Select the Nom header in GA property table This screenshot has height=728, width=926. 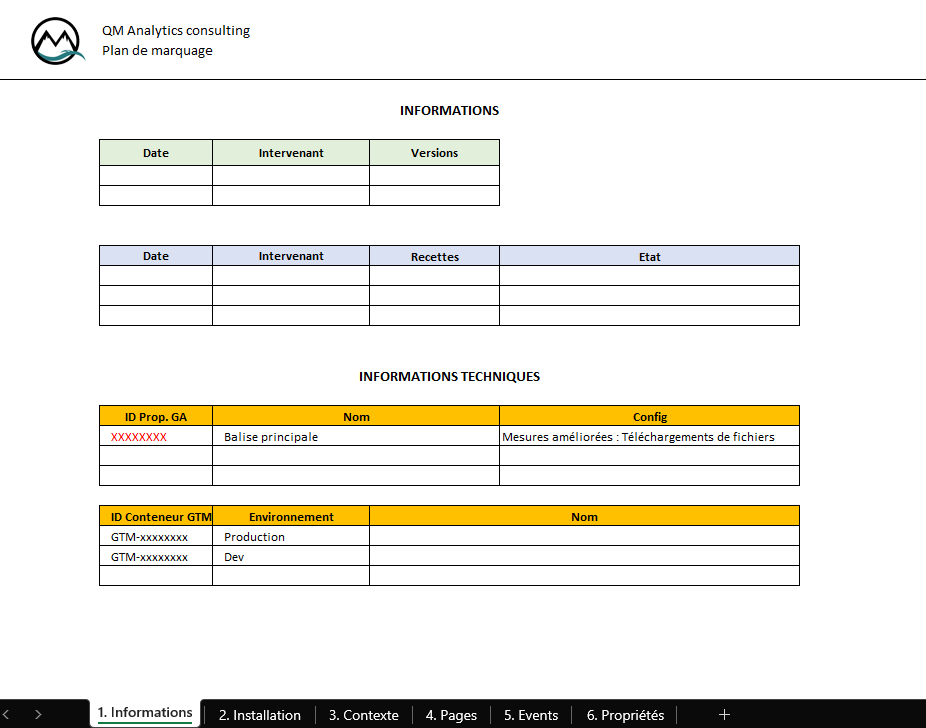click(x=356, y=416)
